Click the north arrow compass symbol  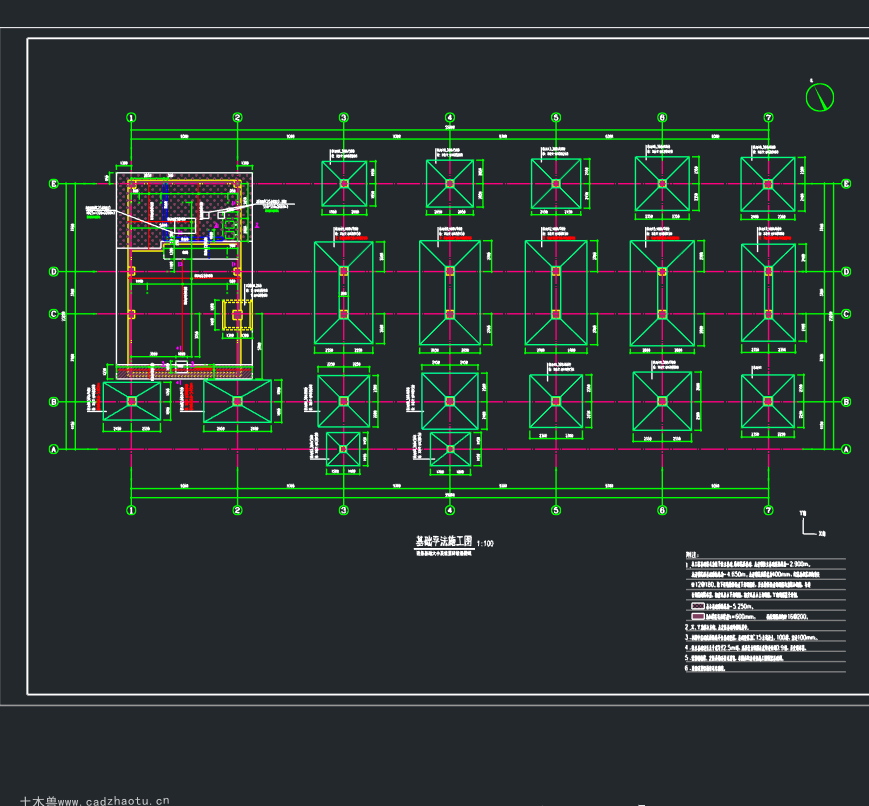(820, 97)
